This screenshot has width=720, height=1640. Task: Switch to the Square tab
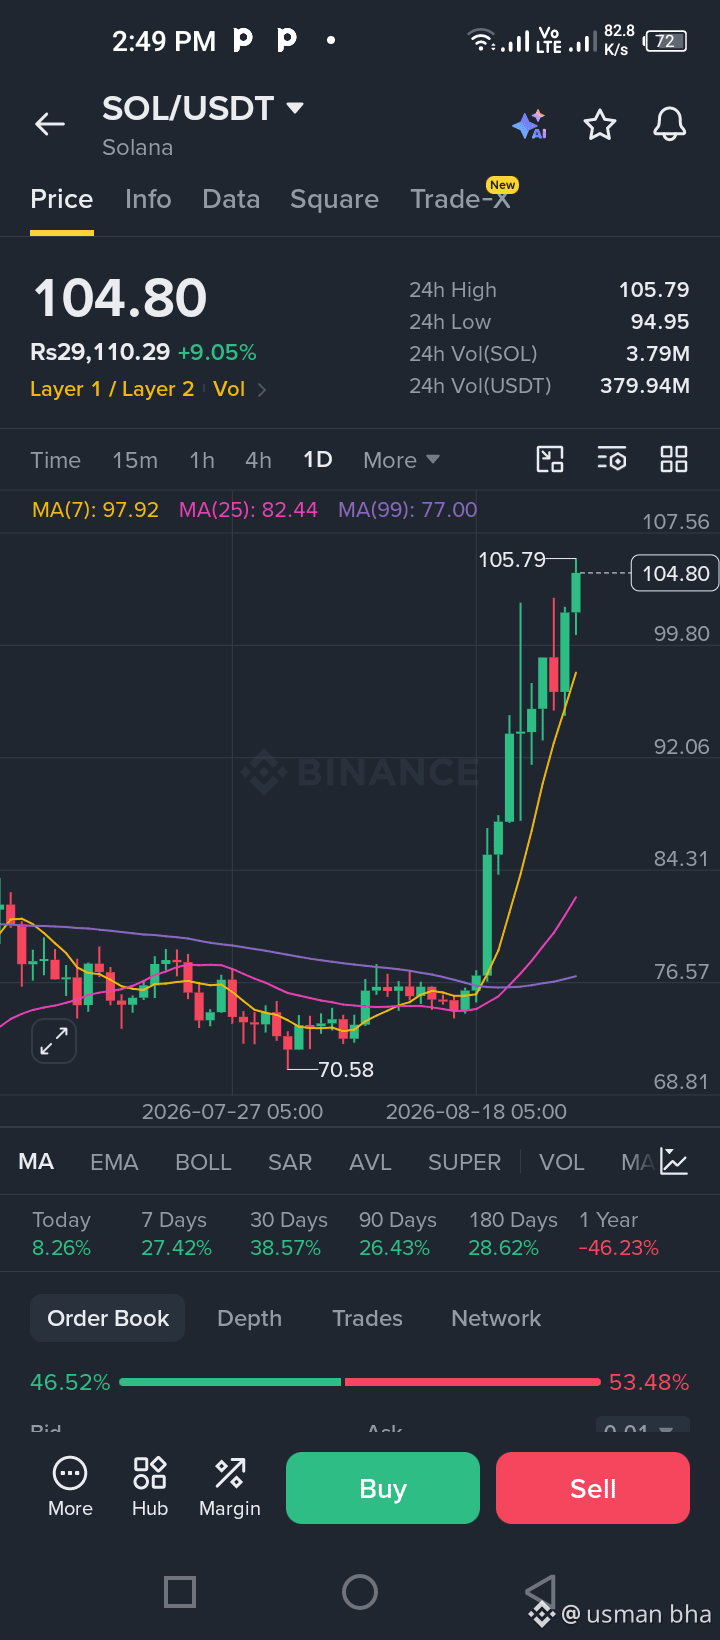[334, 199]
